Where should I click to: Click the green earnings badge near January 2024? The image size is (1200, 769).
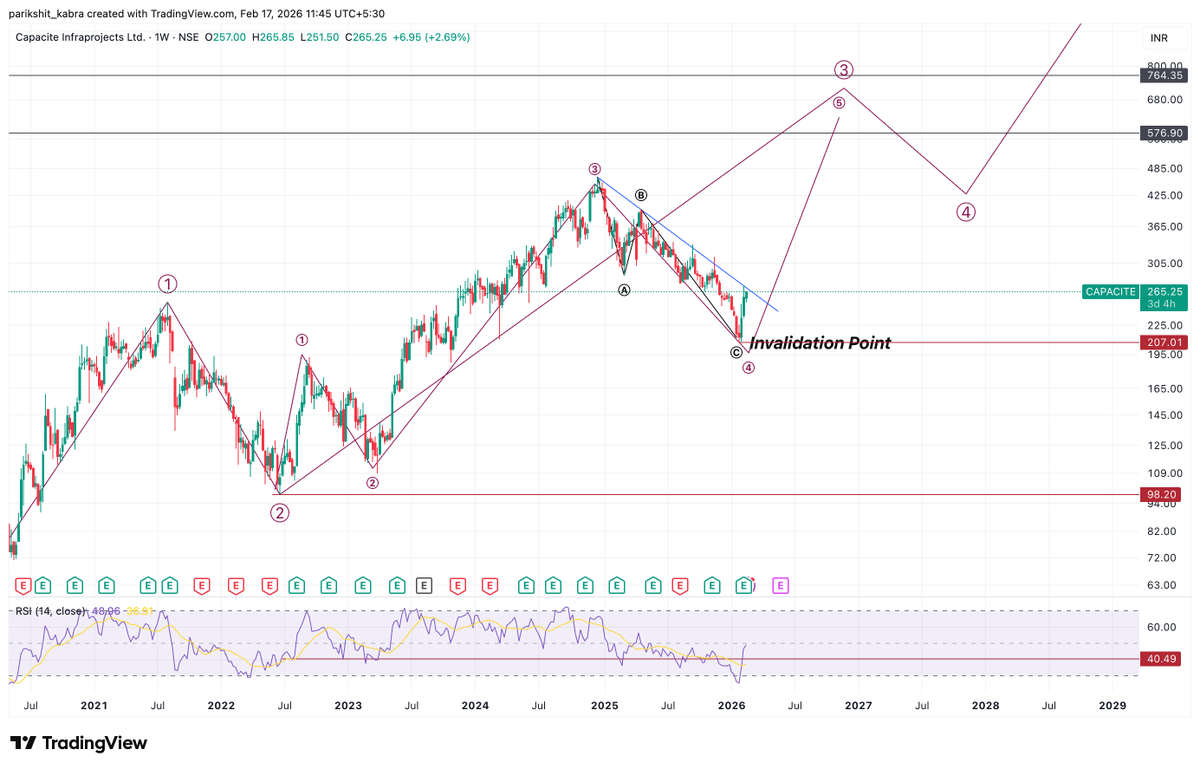tap(527, 585)
